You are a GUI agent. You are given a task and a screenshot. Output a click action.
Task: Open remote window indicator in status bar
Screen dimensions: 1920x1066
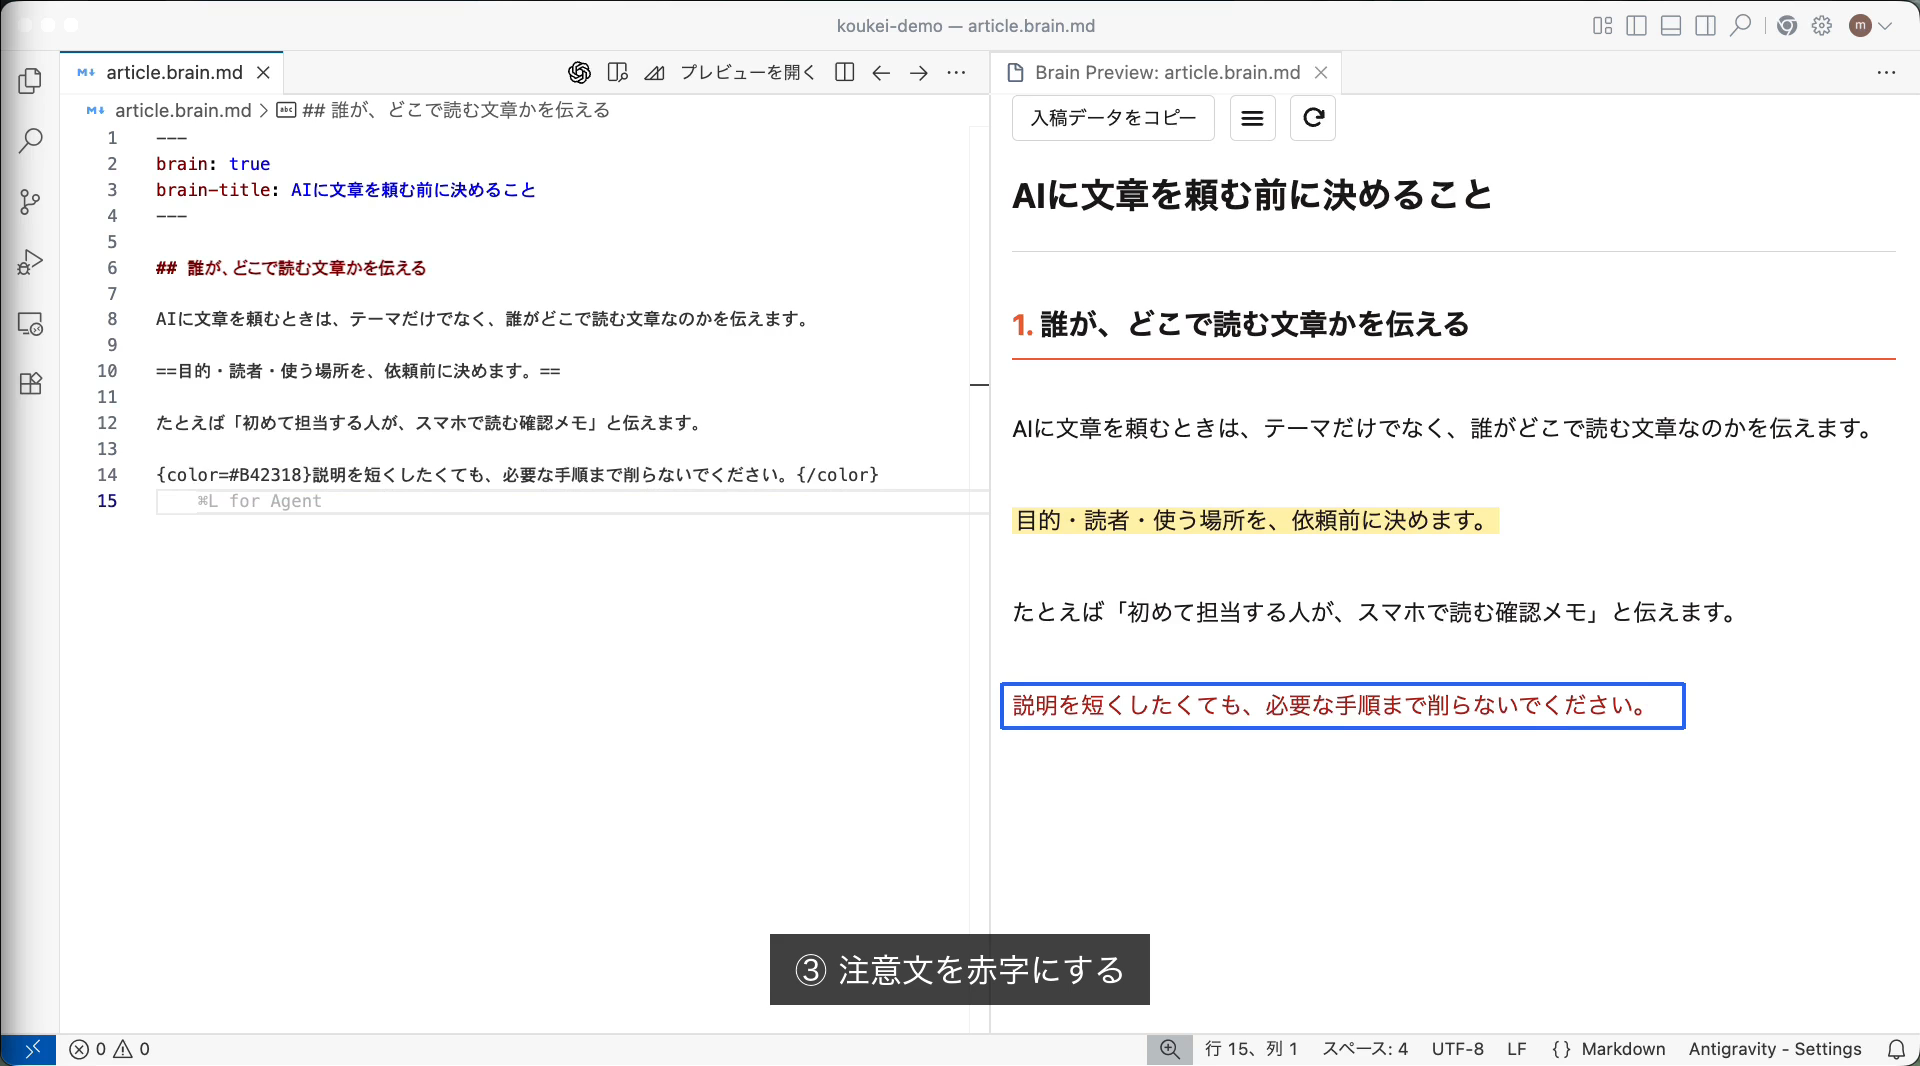(30, 1049)
